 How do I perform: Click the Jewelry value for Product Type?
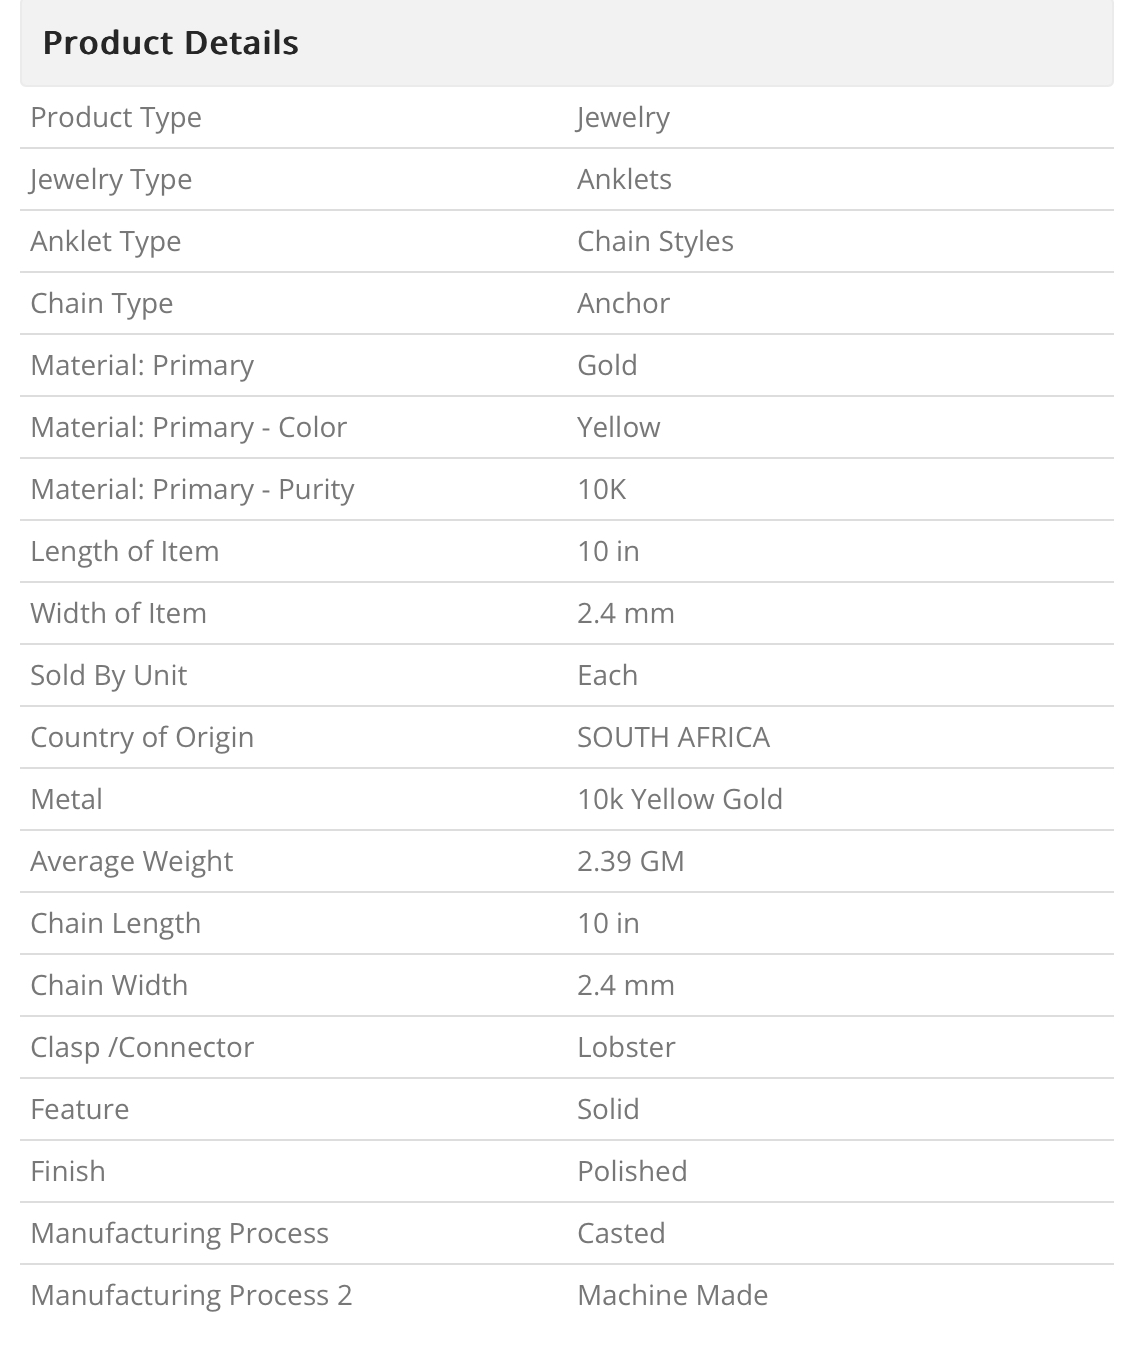click(623, 118)
